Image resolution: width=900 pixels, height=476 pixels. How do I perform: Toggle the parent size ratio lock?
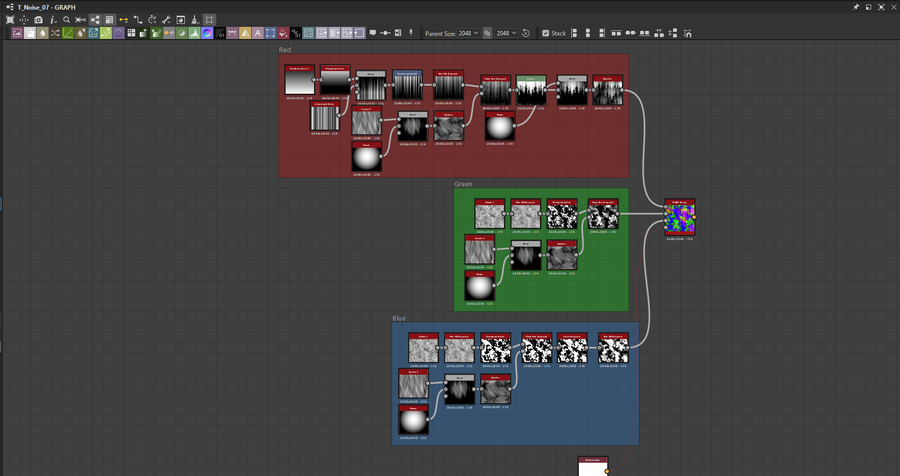487,33
